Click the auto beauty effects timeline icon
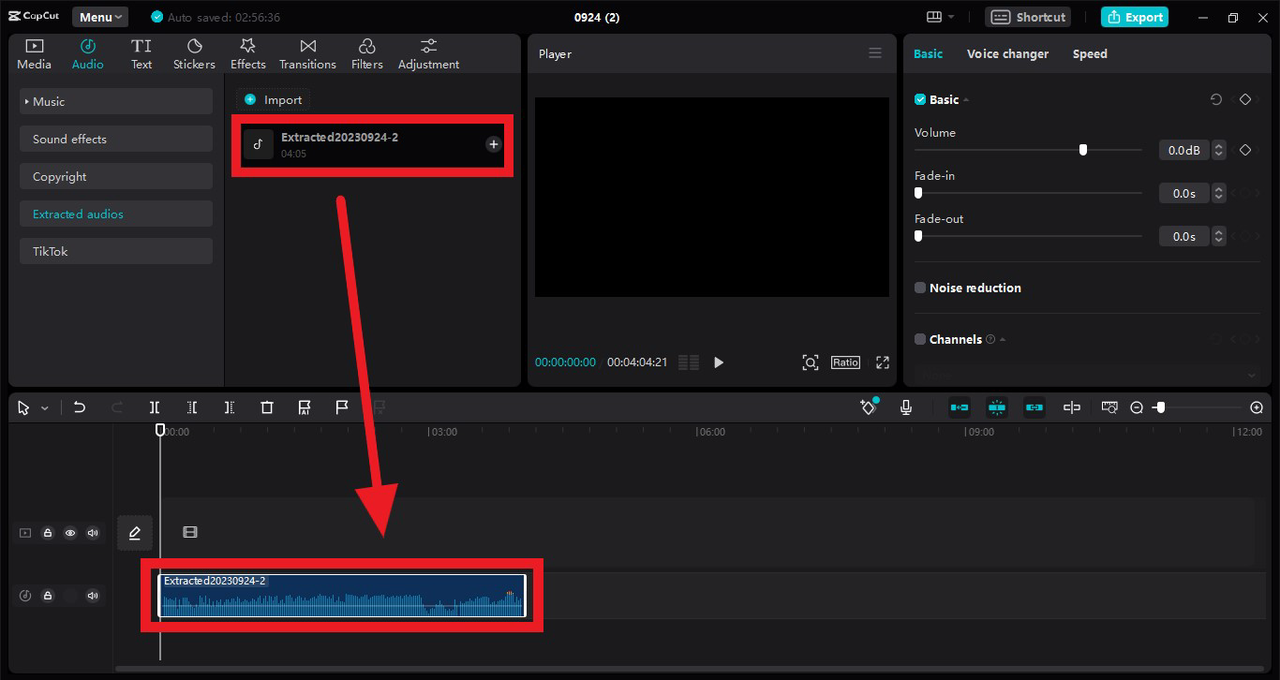The width and height of the screenshot is (1280, 680). pyautogui.click(x=868, y=407)
